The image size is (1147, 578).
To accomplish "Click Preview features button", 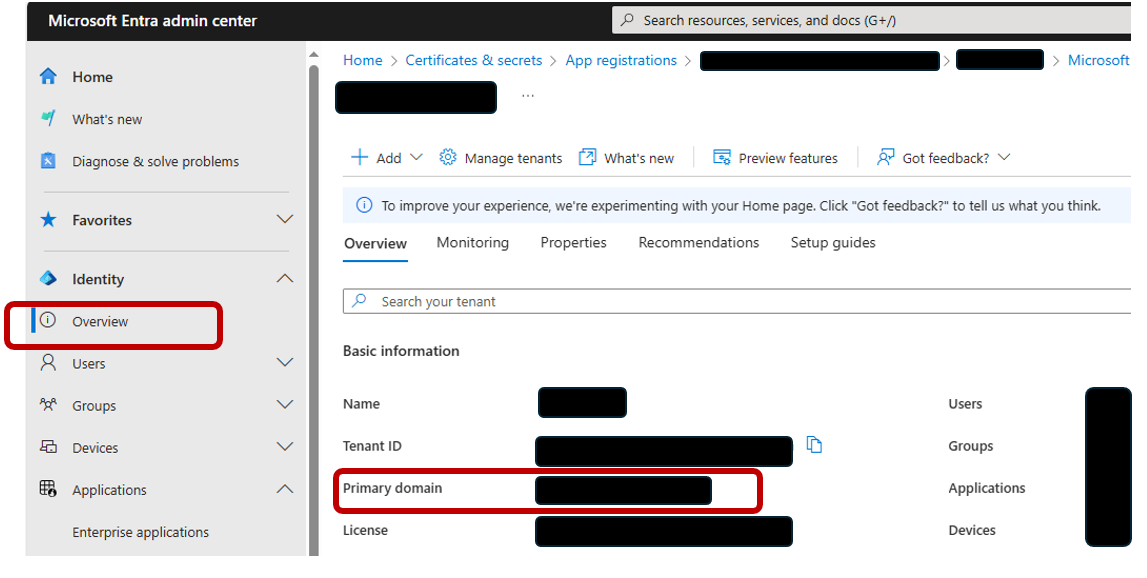I will (x=775, y=158).
